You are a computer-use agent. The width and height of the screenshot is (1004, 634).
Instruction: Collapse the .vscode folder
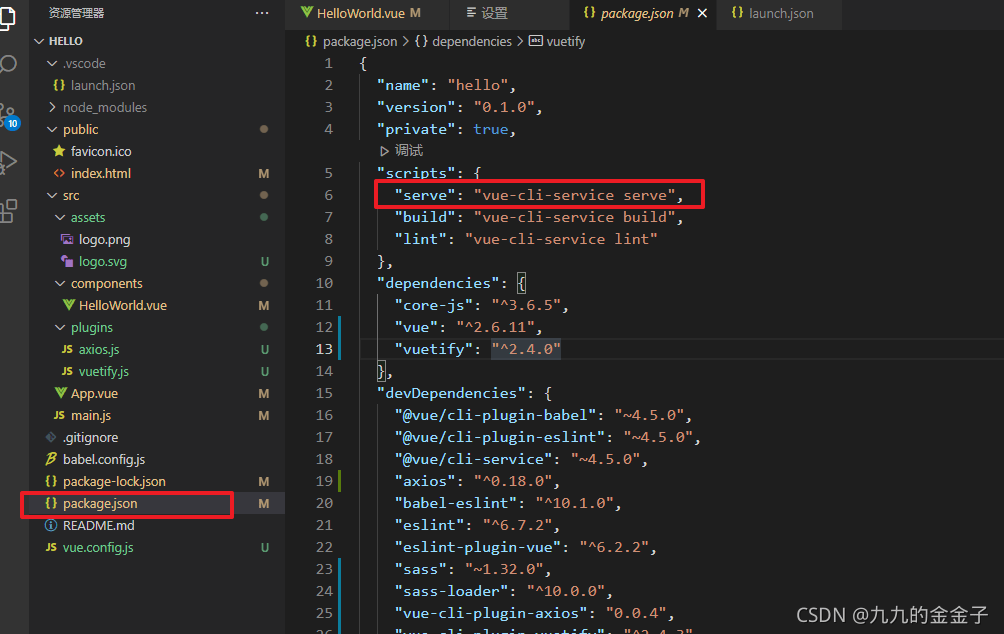pyautogui.click(x=54, y=63)
